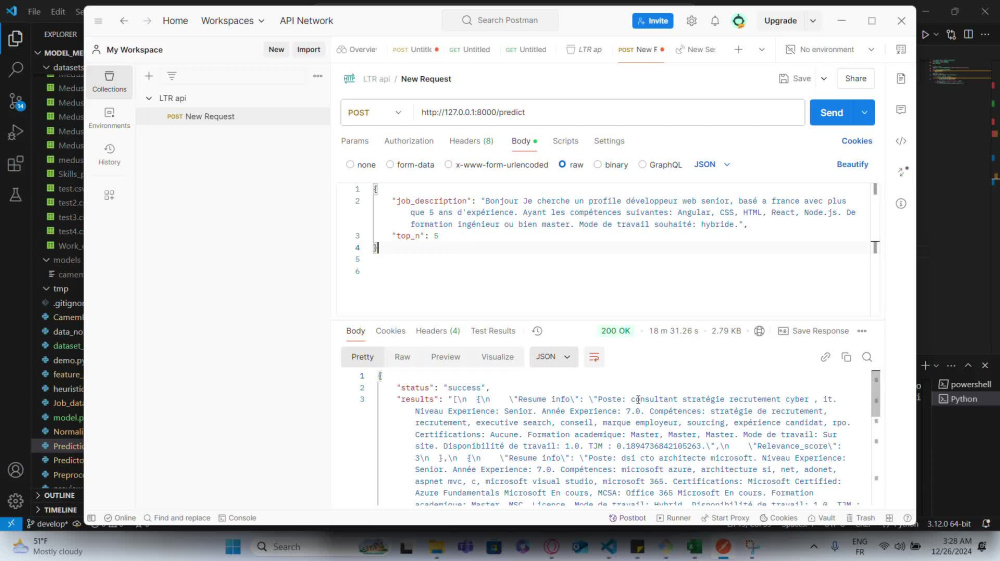Open VS Code Search in the activity bar
Viewport: 1000px width, 561px height.
click(x=15, y=69)
